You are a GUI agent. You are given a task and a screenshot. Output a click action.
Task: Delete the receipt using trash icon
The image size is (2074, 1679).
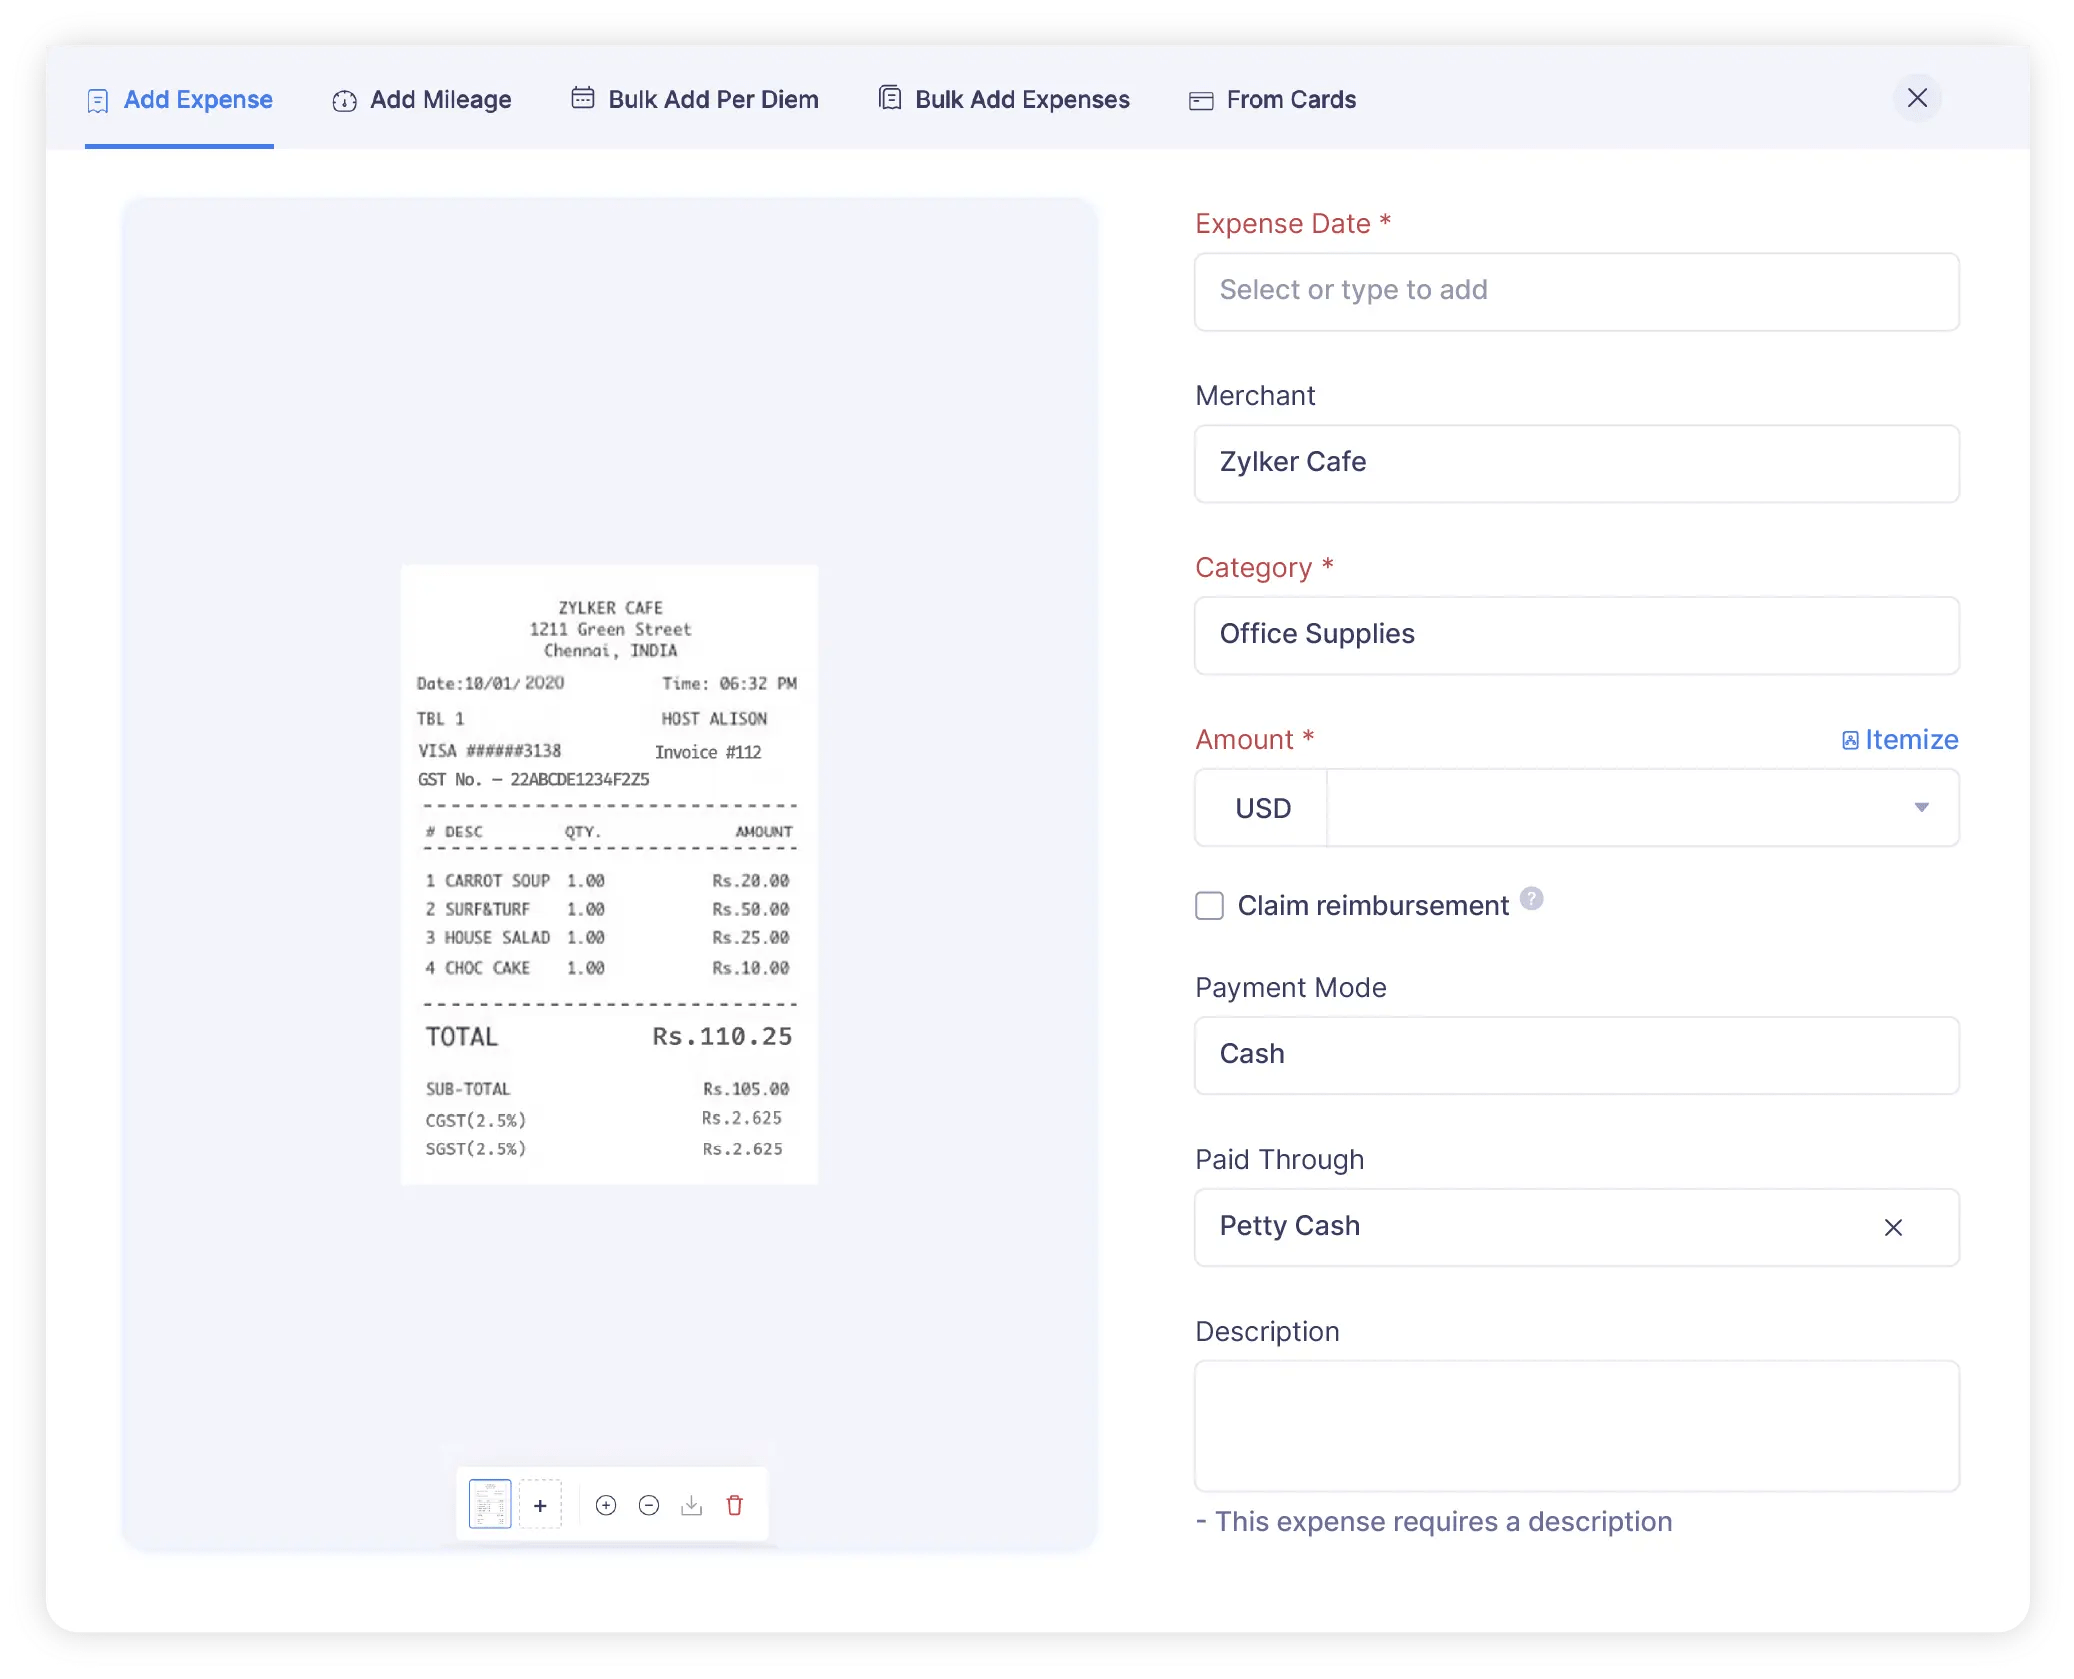pos(735,1505)
